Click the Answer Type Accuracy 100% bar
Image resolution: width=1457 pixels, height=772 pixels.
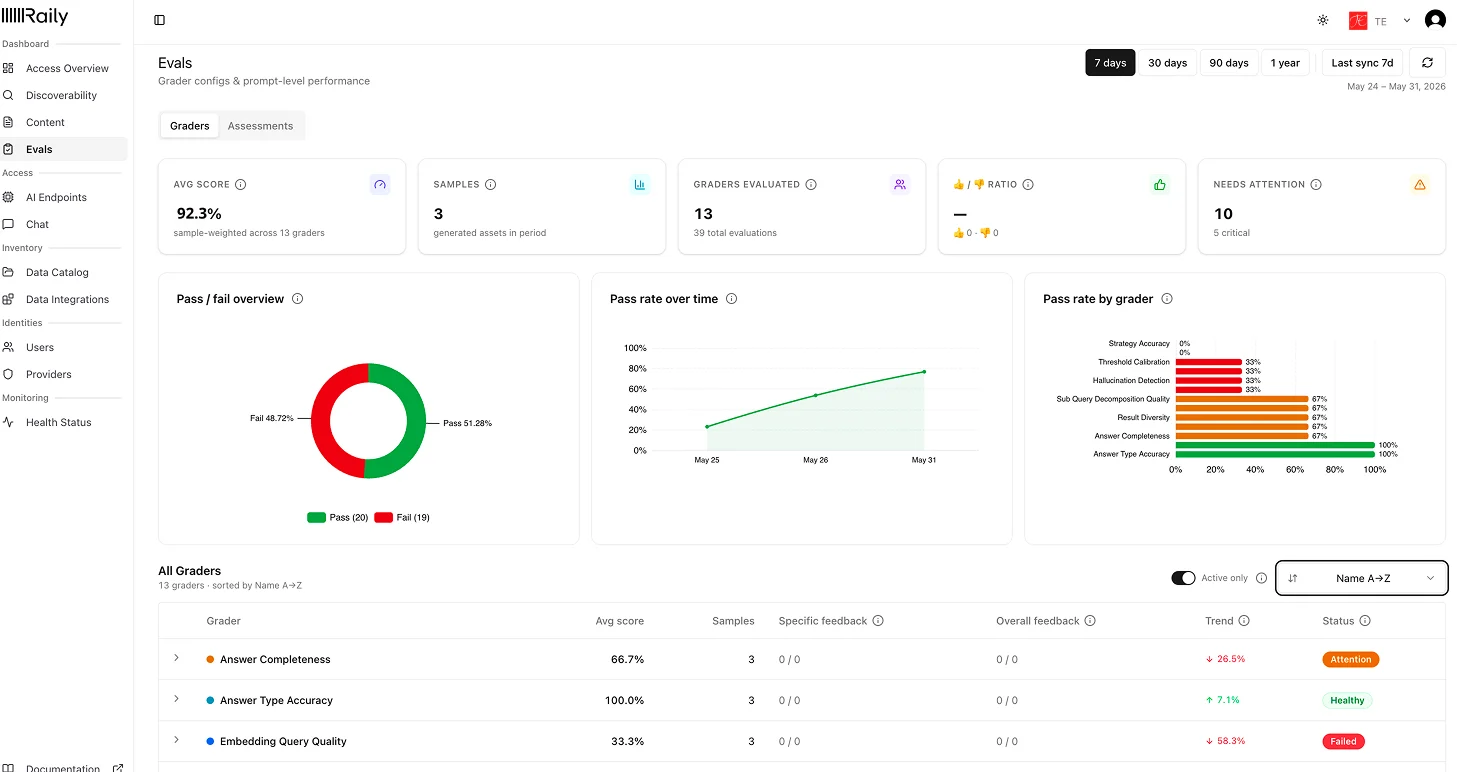pos(1275,454)
